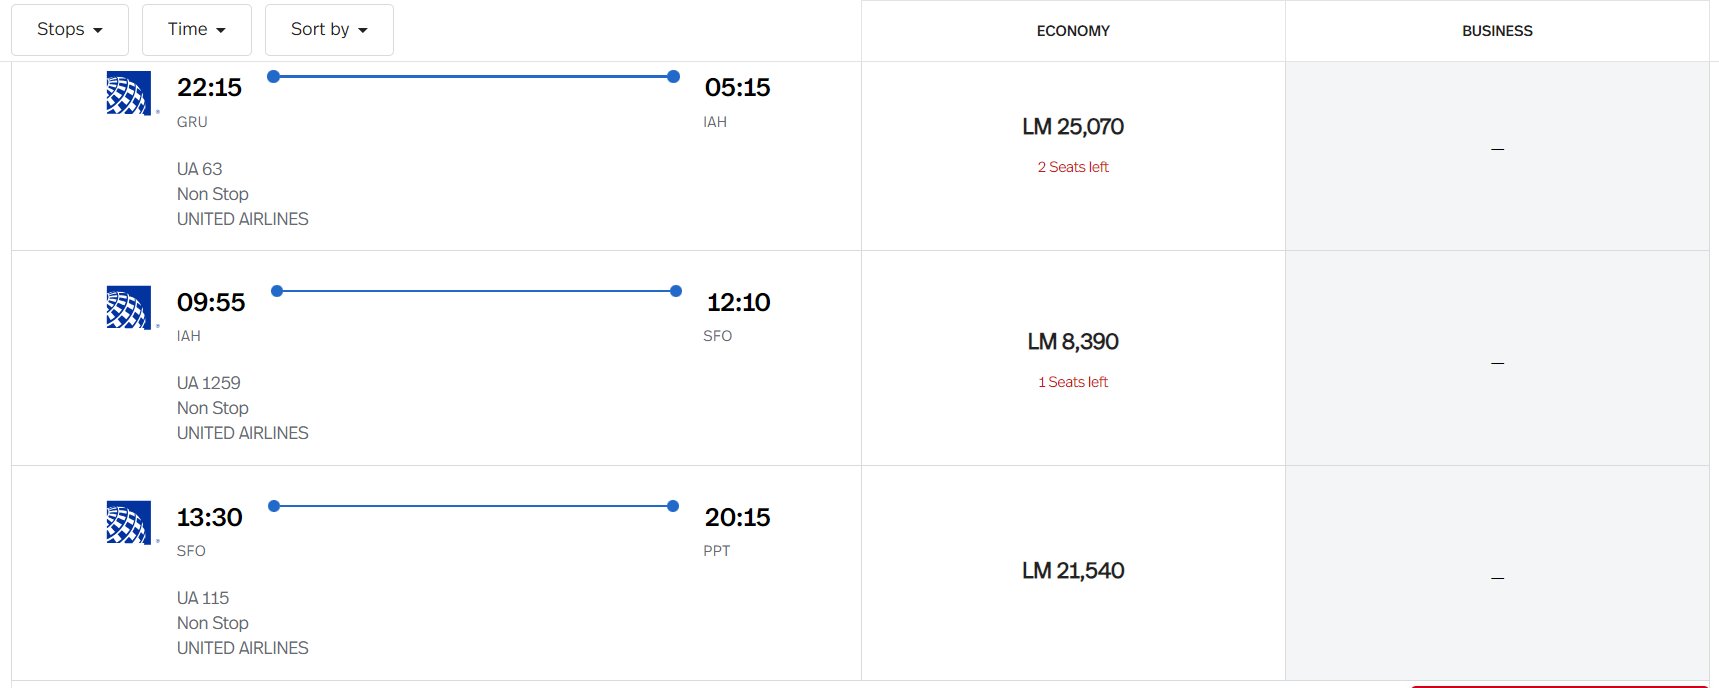Click the GRU departure dot on route line

pos(274,76)
